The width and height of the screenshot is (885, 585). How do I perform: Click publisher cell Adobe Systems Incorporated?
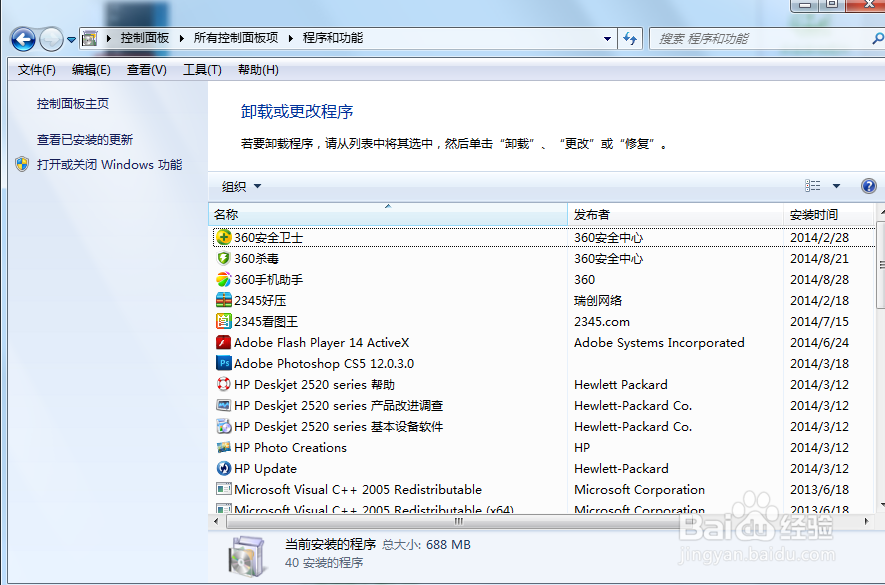pos(659,342)
